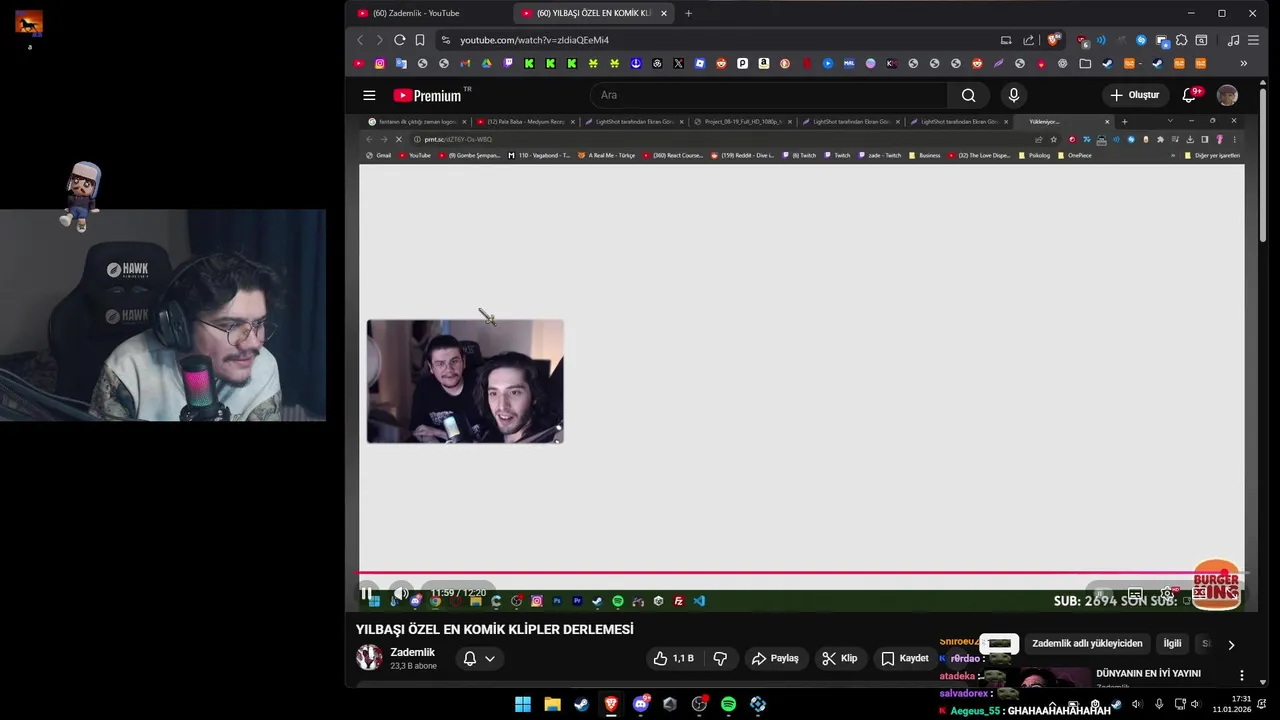The height and width of the screenshot is (720, 1280).
Task: Select the 'Zademlik adlı yükleyiciden' chip
Action: [x=1087, y=644]
